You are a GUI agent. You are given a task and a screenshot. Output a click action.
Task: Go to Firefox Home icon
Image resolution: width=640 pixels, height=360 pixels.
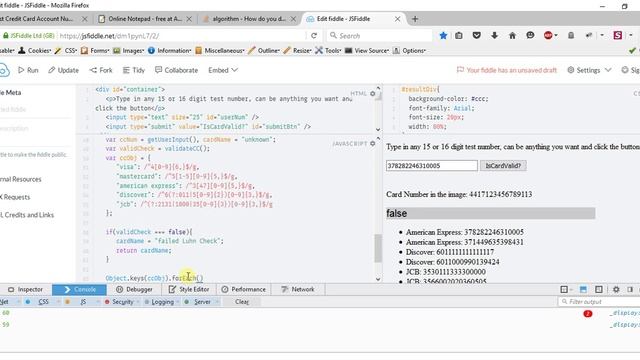point(512,36)
